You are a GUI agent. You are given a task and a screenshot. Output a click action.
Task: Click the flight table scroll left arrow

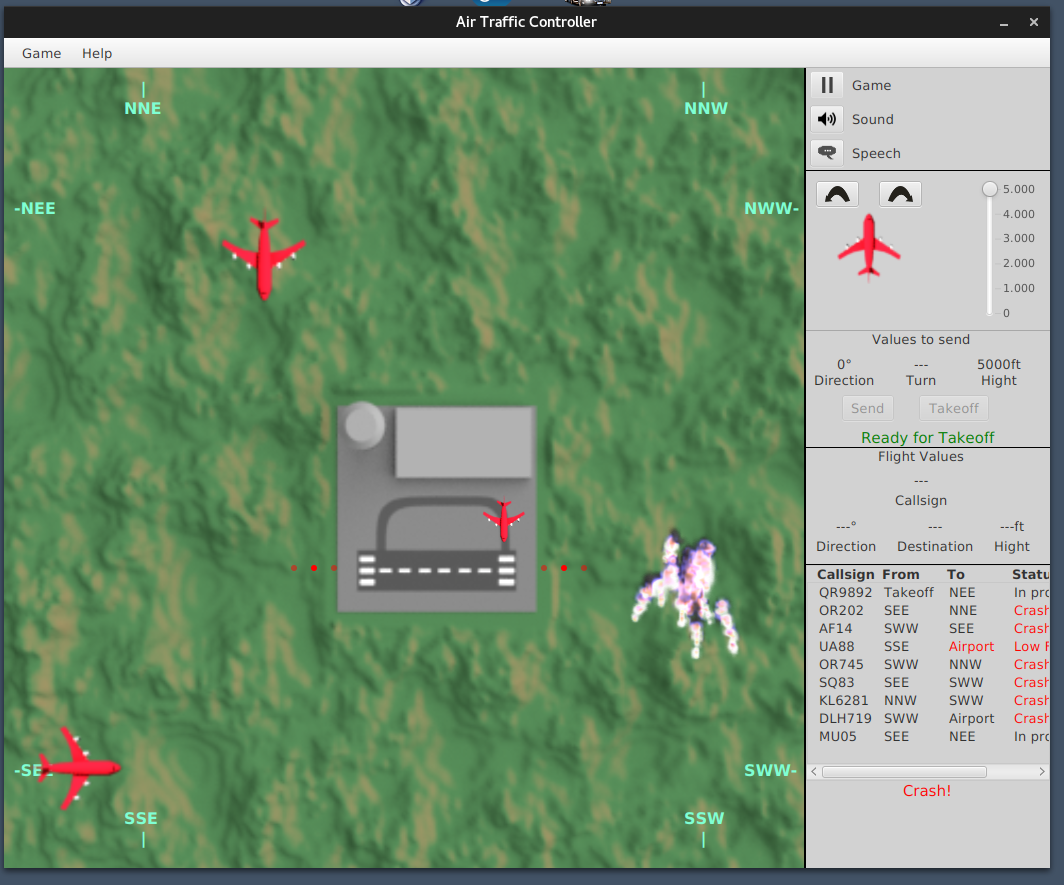814,772
